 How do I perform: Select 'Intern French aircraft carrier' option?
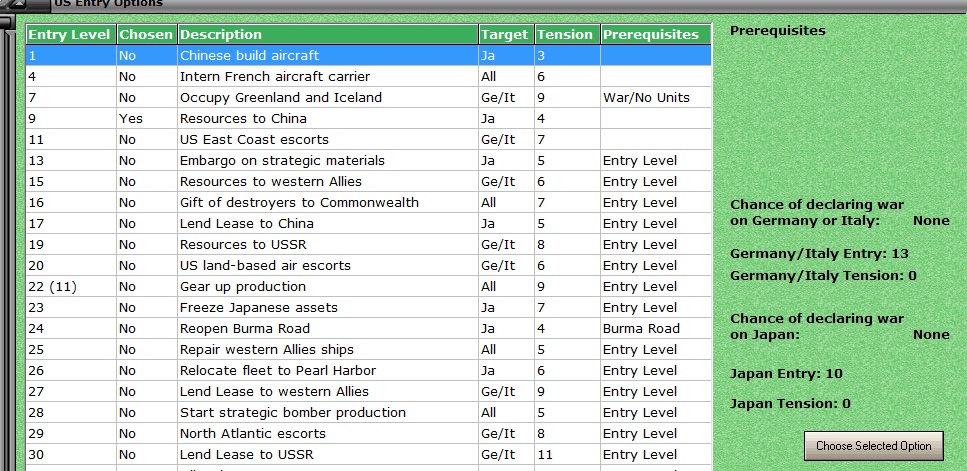tap(369, 76)
